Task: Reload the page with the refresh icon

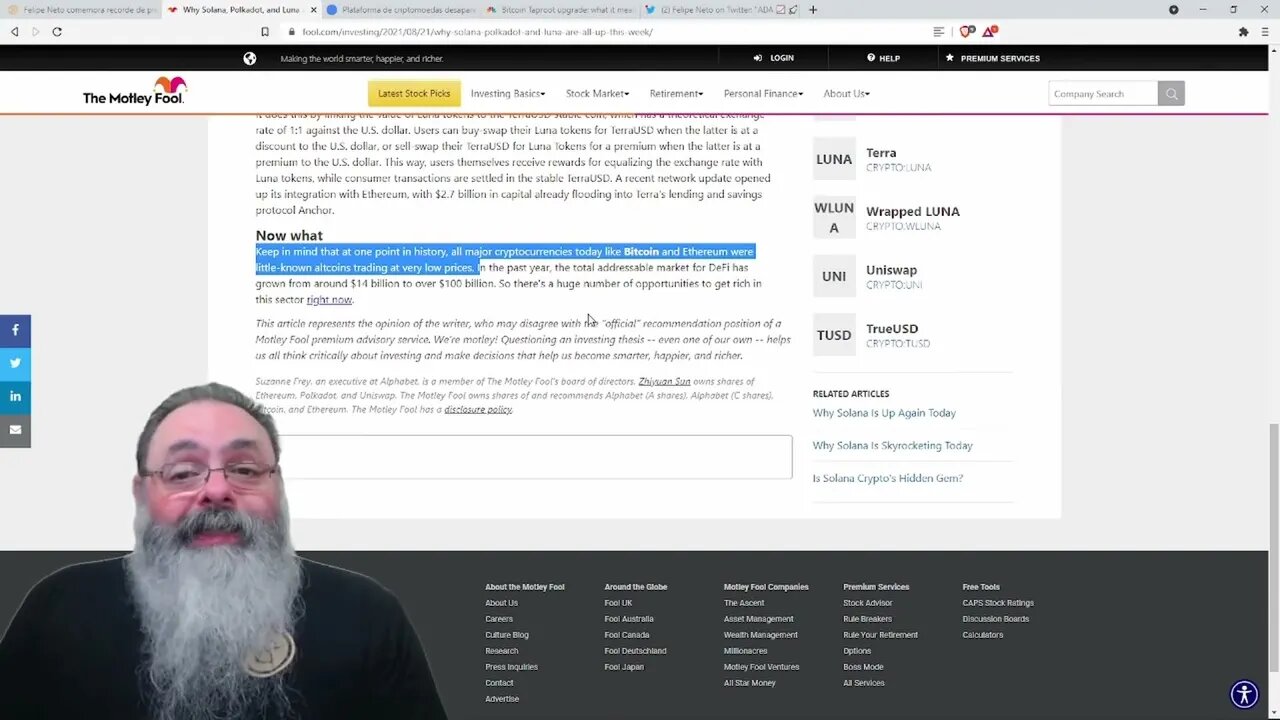Action: (57, 32)
